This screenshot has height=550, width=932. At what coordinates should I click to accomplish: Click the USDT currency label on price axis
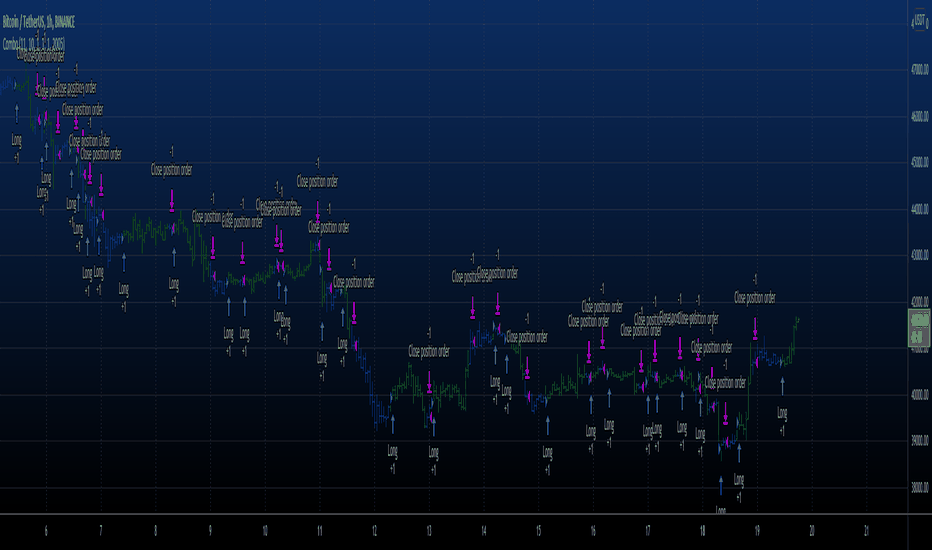tap(920, 21)
